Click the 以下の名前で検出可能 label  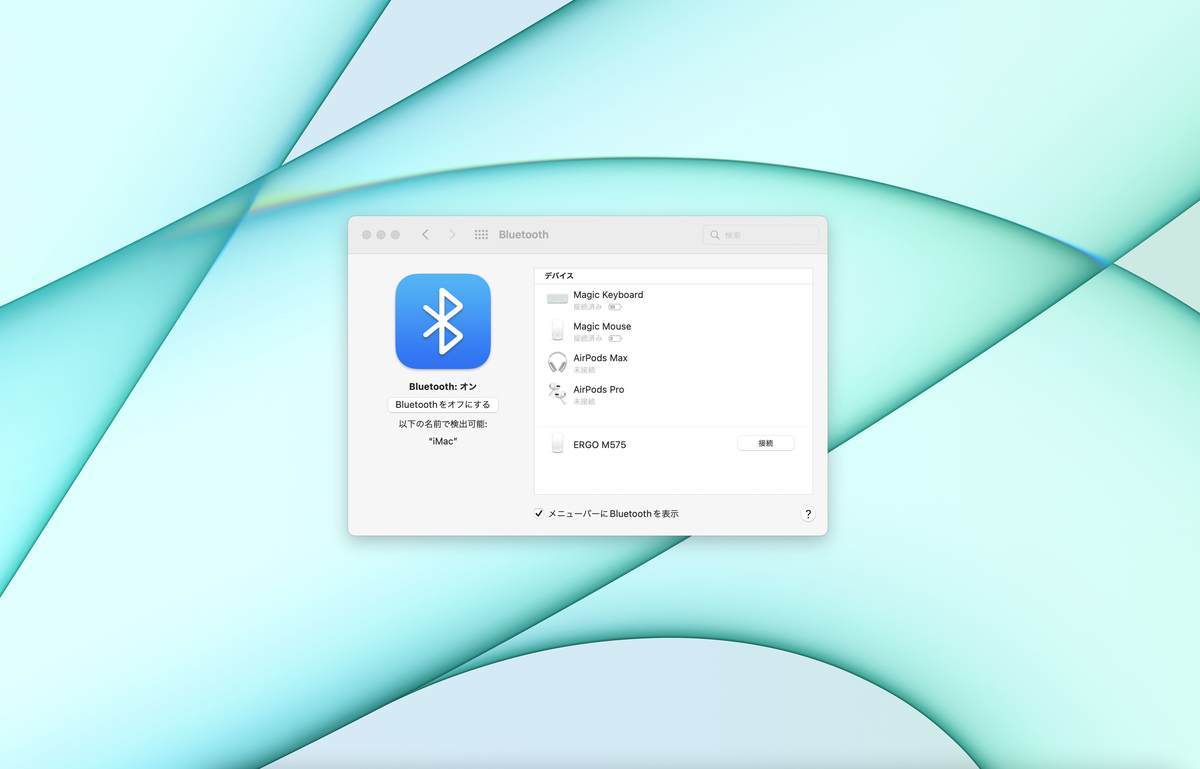(443, 424)
